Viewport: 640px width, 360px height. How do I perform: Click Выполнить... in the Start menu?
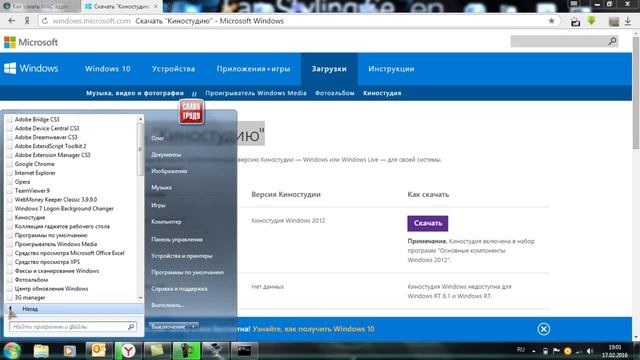click(168, 305)
